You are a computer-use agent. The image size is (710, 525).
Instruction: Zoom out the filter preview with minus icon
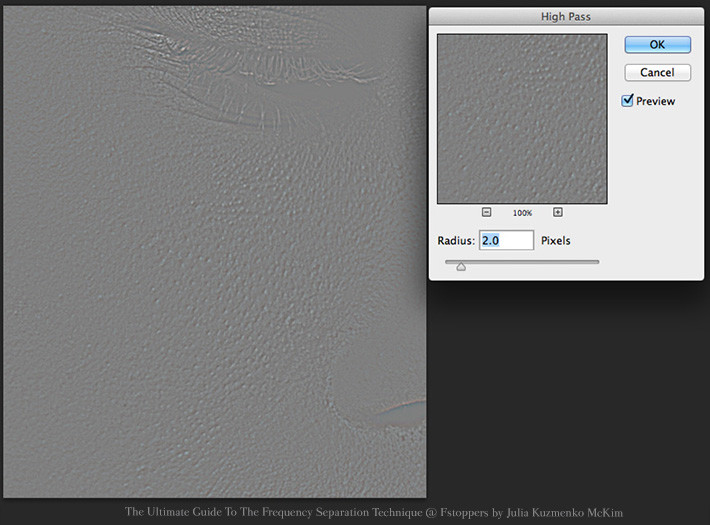coord(486,212)
